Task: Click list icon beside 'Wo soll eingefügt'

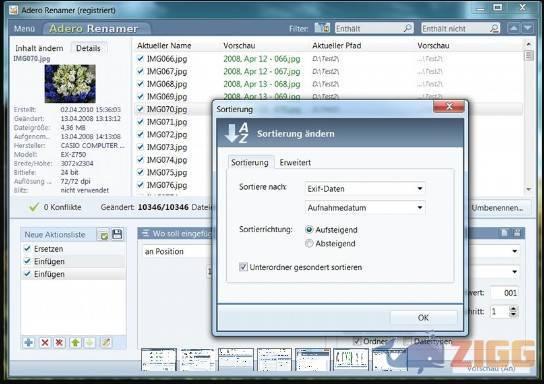Action: pyautogui.click(x=145, y=233)
